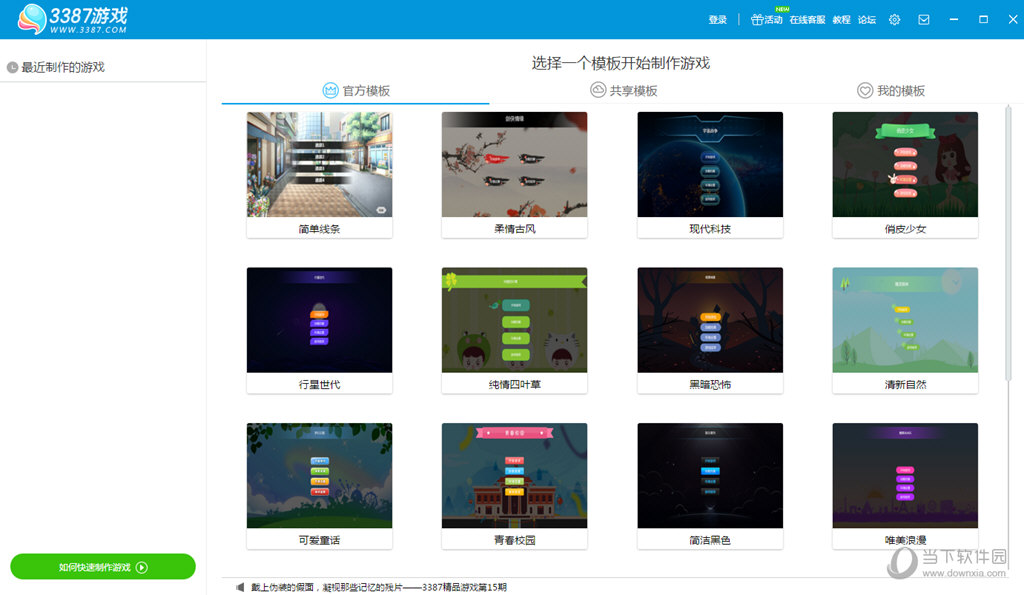Click the 纯情四叶草 caption text
The height and width of the screenshot is (595, 1024).
pos(515,385)
